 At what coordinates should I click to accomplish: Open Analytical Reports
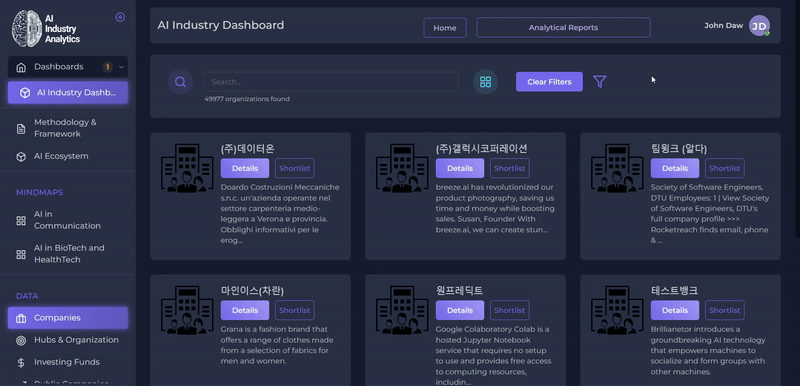point(563,28)
